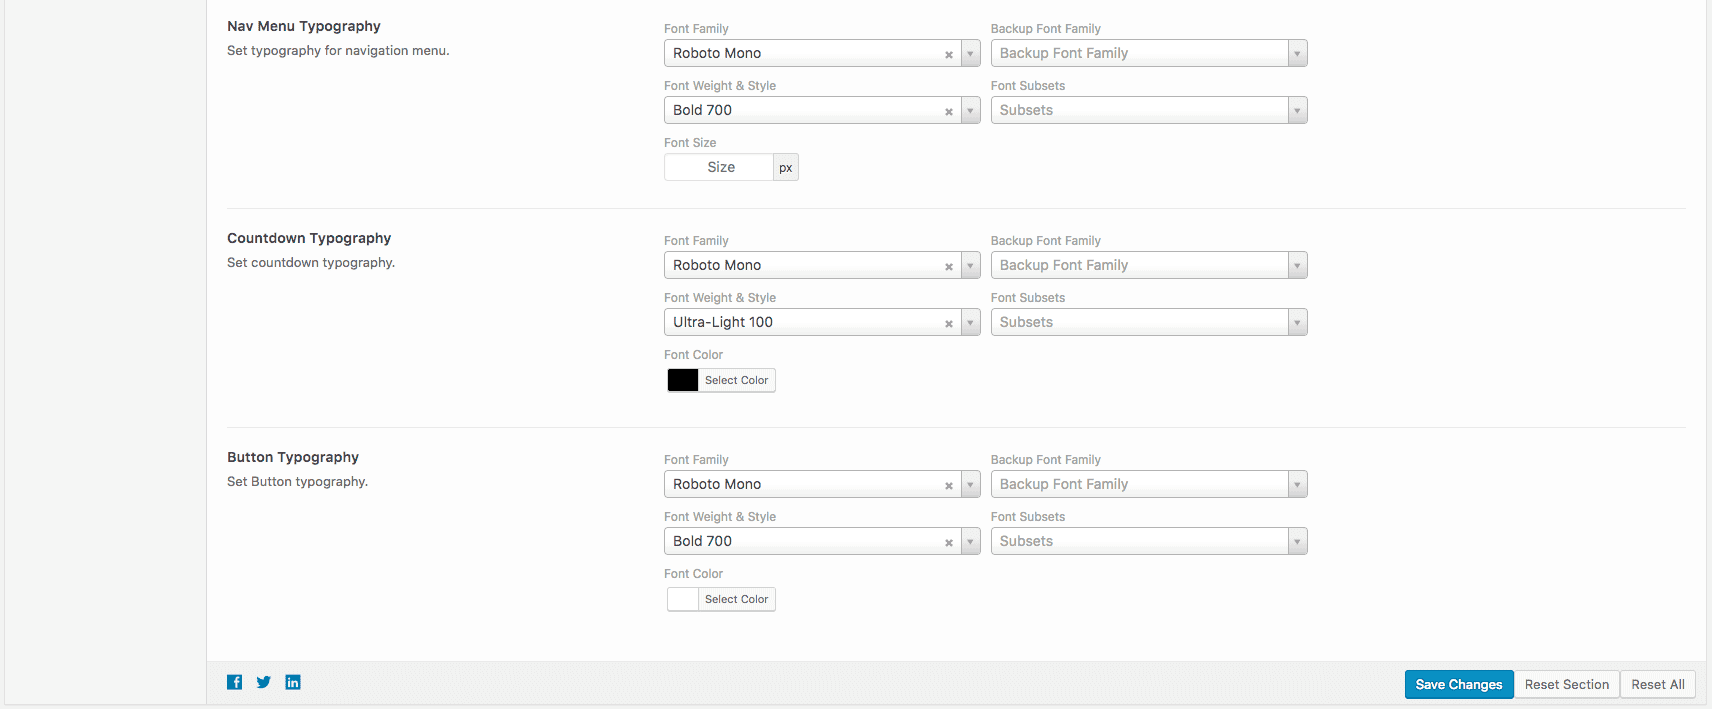Viewport: 1712px width, 709px height.
Task: Click Save Changes button
Action: [x=1458, y=684]
